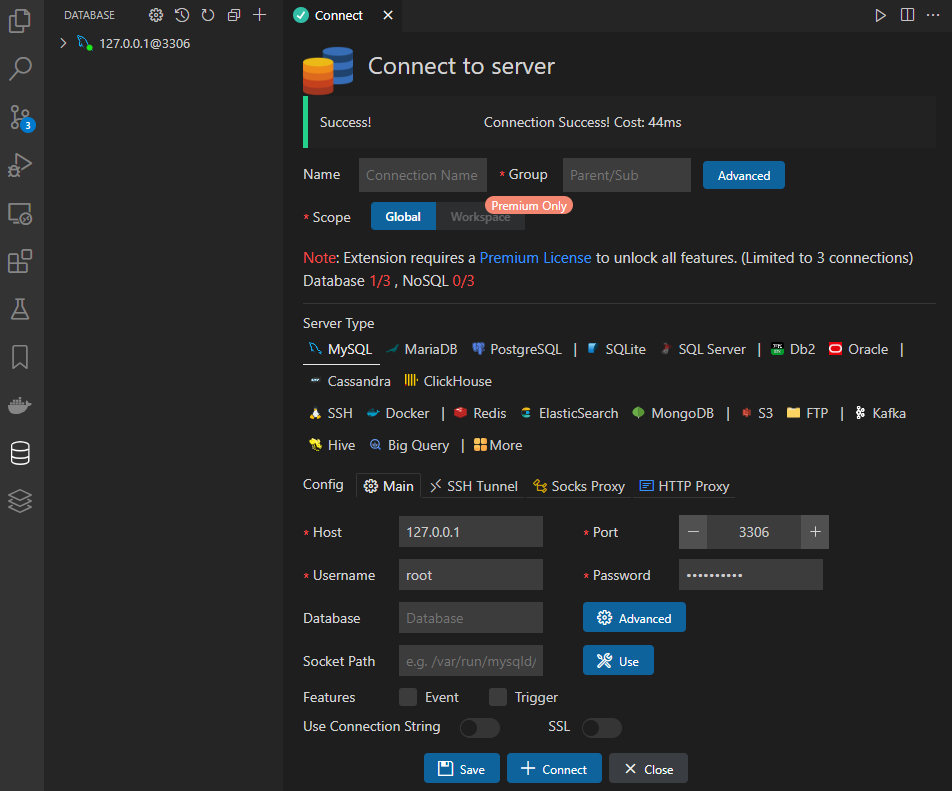Open the Explorer view in activity bar
This screenshot has height=791, width=952.
[x=20, y=21]
